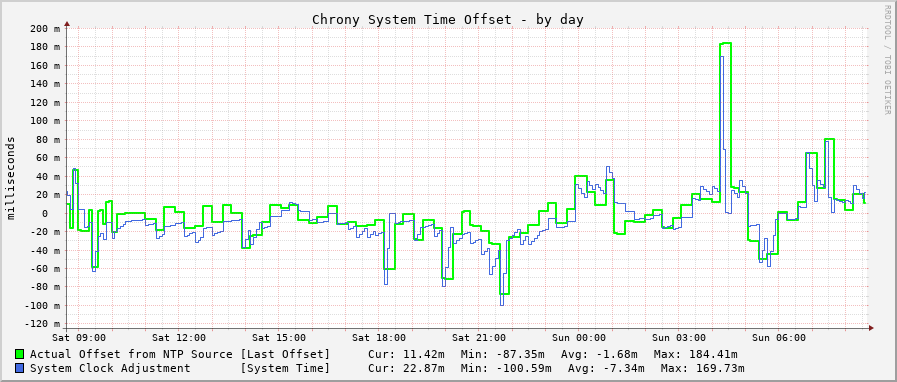Click the 'Sat 21:00' x-axis label
The height and width of the screenshot is (382, 897).
[x=479, y=338]
